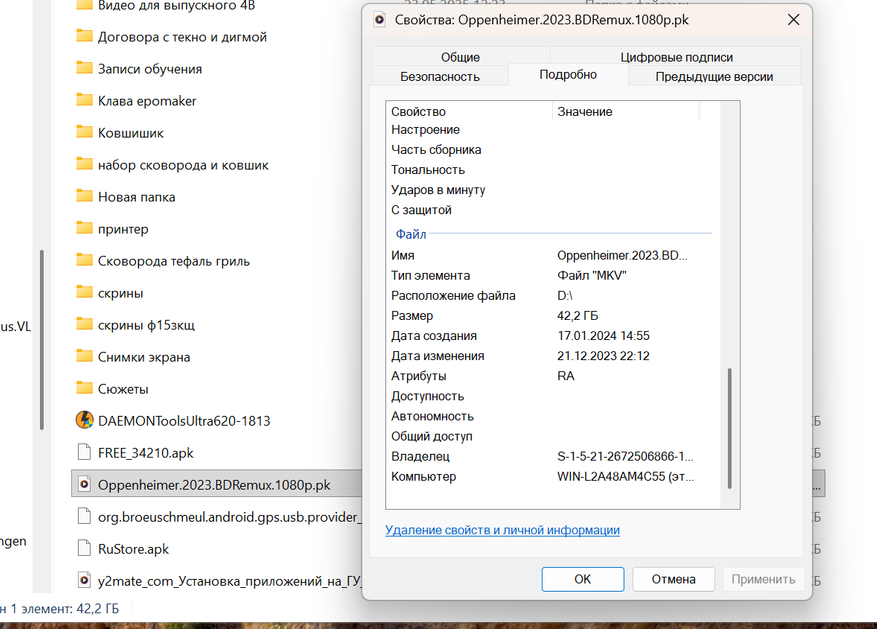Click the Ударов в минуту property row
This screenshot has height=629, width=877.
click(553, 190)
